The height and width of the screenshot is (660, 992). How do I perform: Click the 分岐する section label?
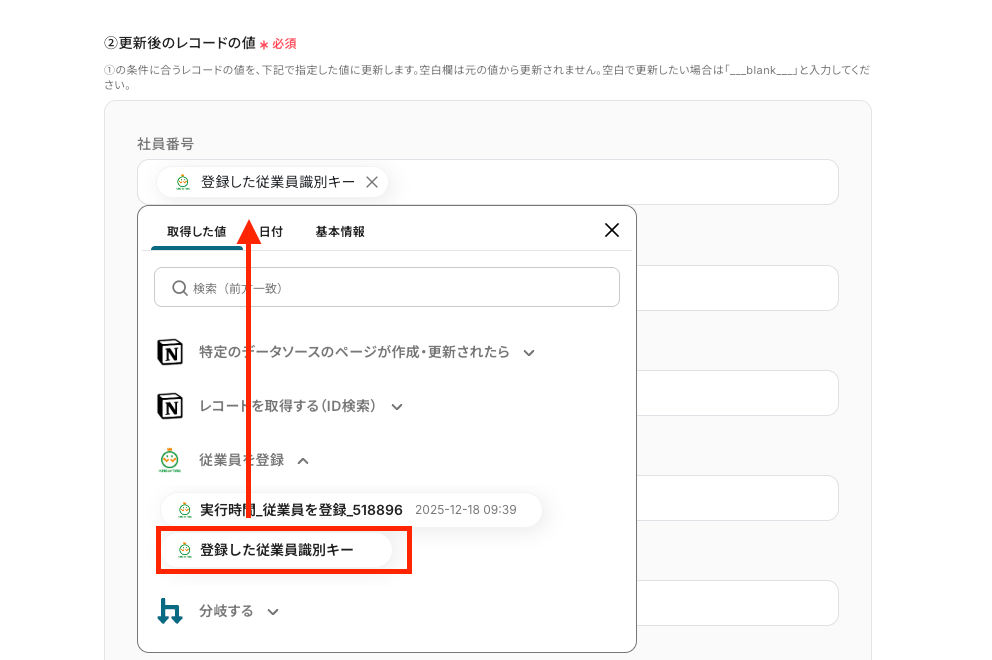226,611
